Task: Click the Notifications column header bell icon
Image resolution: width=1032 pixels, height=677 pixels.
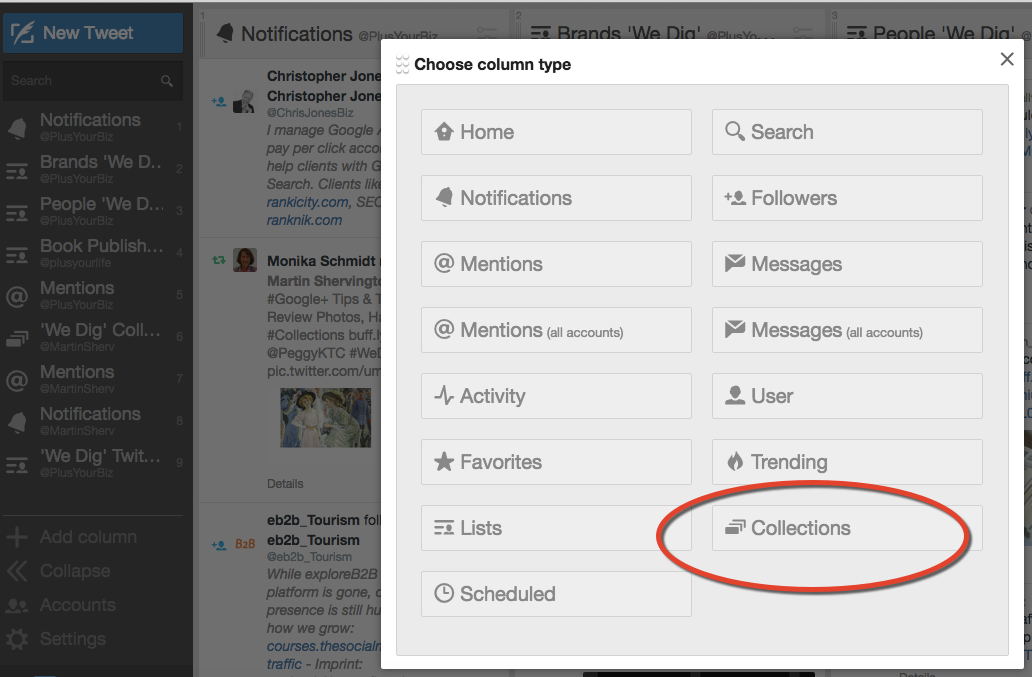Action: click(225, 33)
